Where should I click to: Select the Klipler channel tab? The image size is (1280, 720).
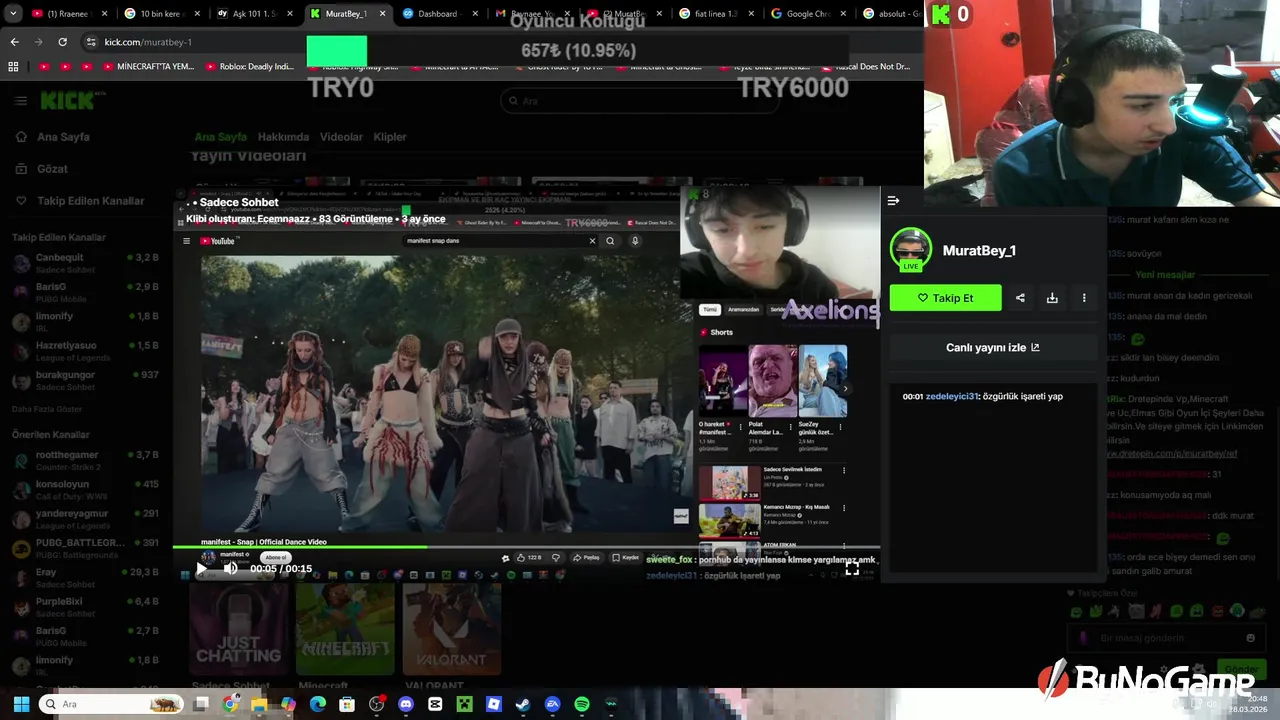(x=390, y=137)
